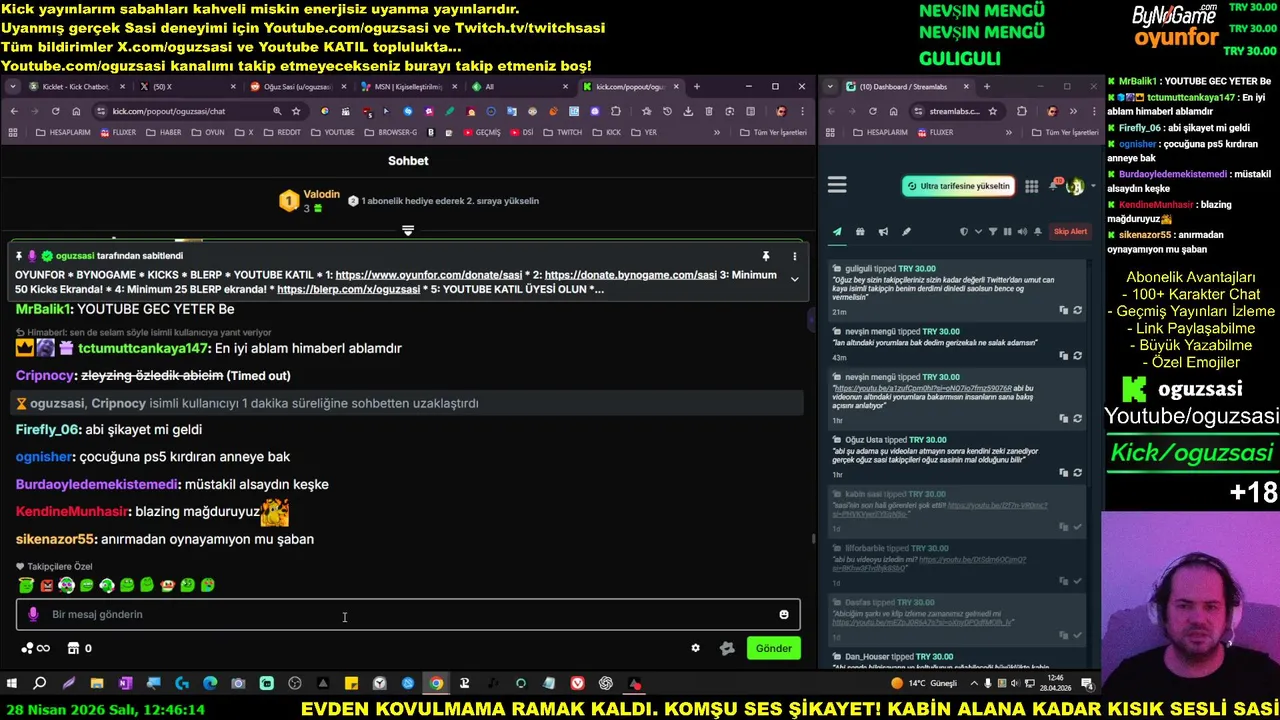Click Ultra tarifesine yükseltin button
This screenshot has height=720, width=1280.
(958, 186)
